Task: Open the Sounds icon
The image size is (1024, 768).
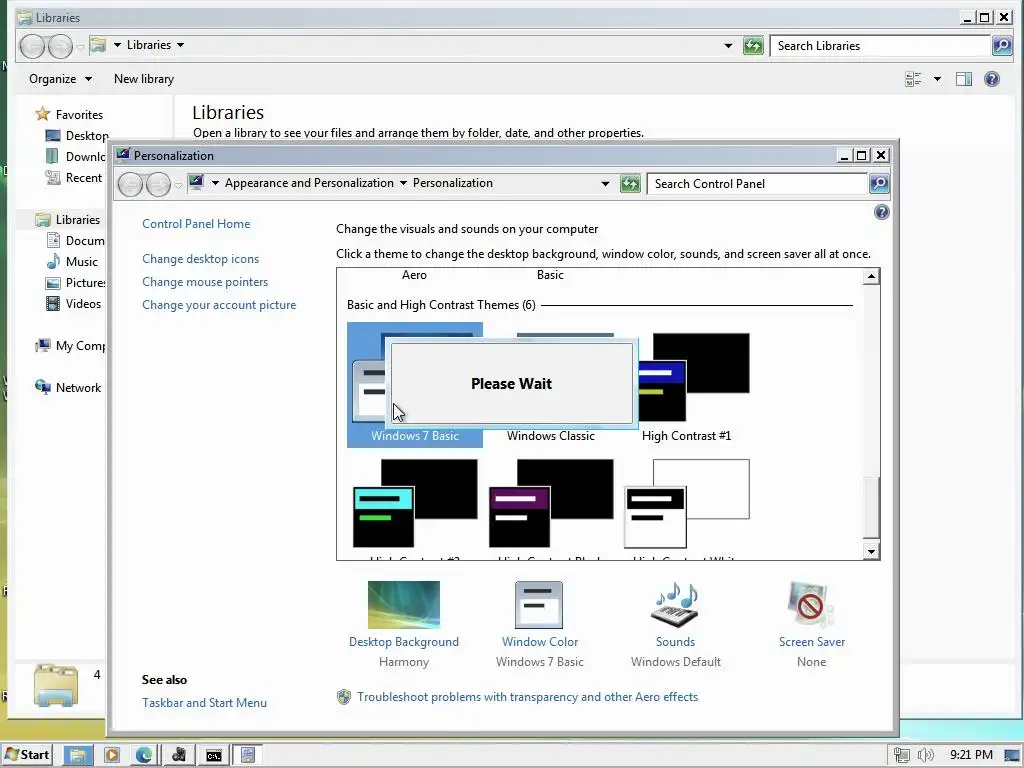Action: tap(675, 604)
